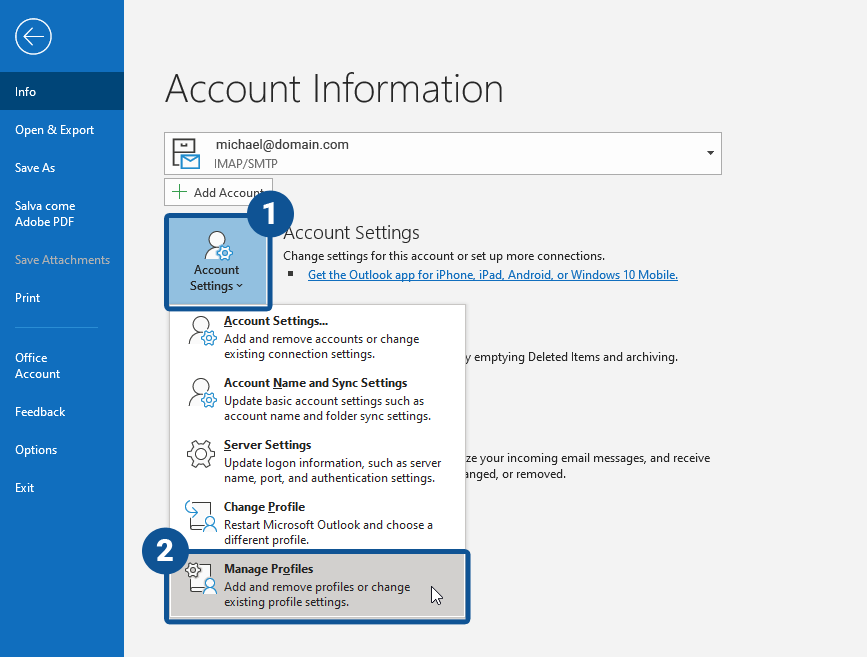The height and width of the screenshot is (657, 867).
Task: Choose Manage Profiles menu item
Action: click(317, 586)
